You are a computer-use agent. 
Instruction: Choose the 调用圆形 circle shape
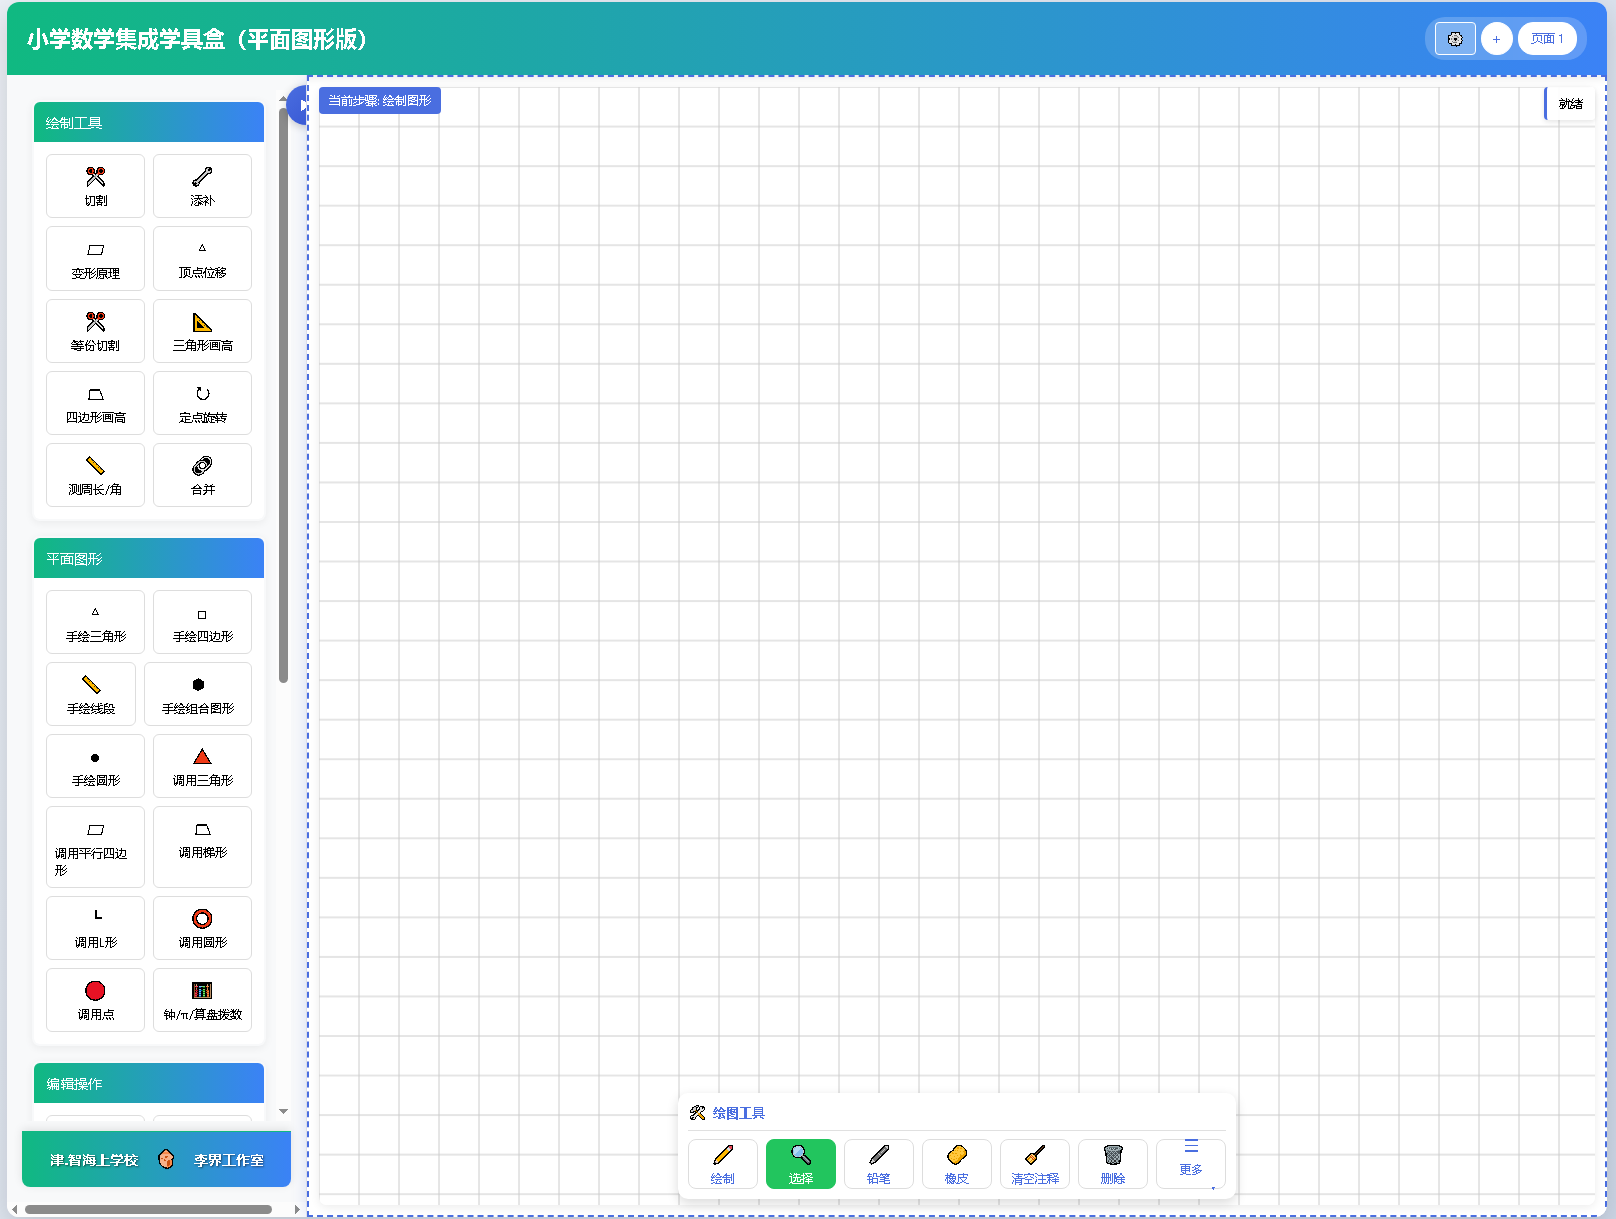tap(202, 928)
